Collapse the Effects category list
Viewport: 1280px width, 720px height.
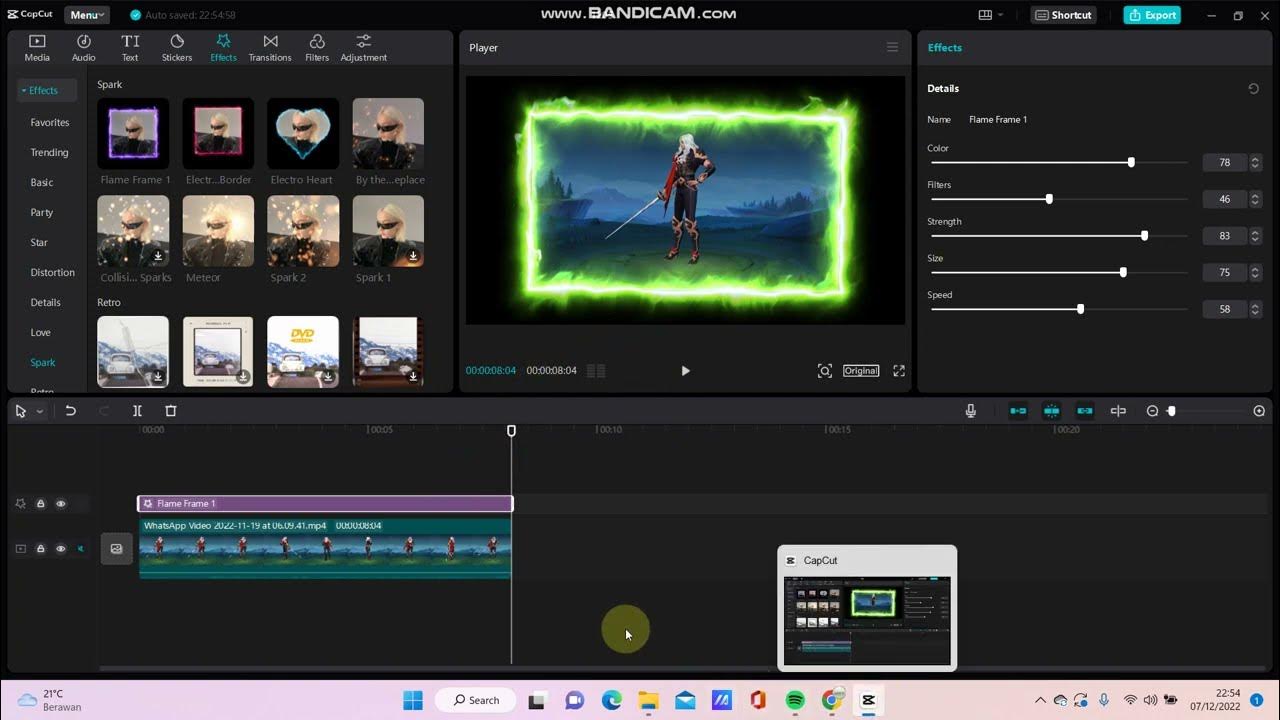pos(46,90)
